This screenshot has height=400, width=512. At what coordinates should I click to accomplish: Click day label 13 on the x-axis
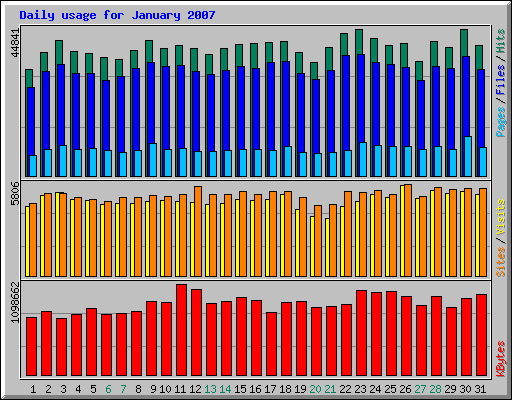[210, 389]
